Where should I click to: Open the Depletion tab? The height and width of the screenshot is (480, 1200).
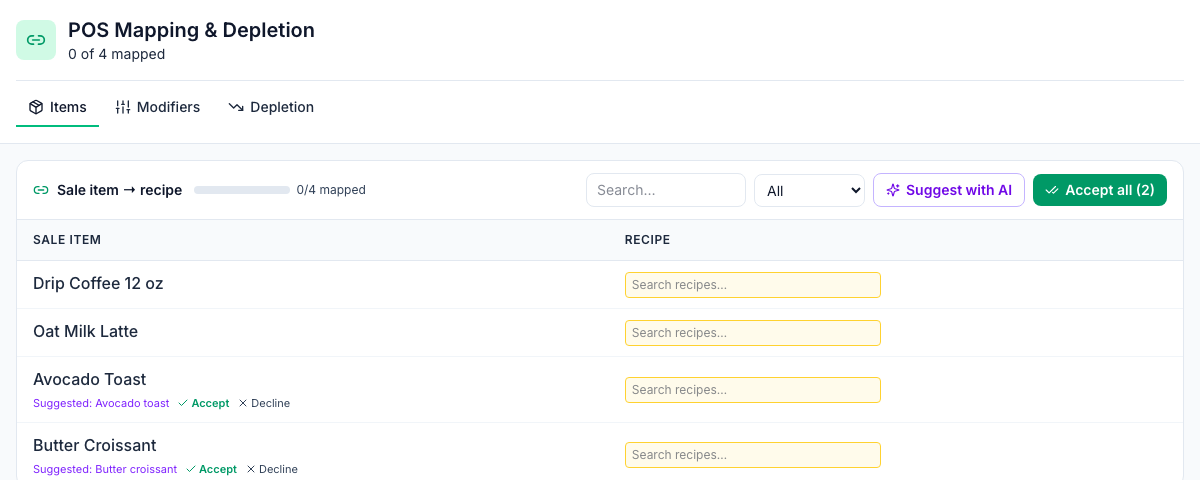(271, 107)
